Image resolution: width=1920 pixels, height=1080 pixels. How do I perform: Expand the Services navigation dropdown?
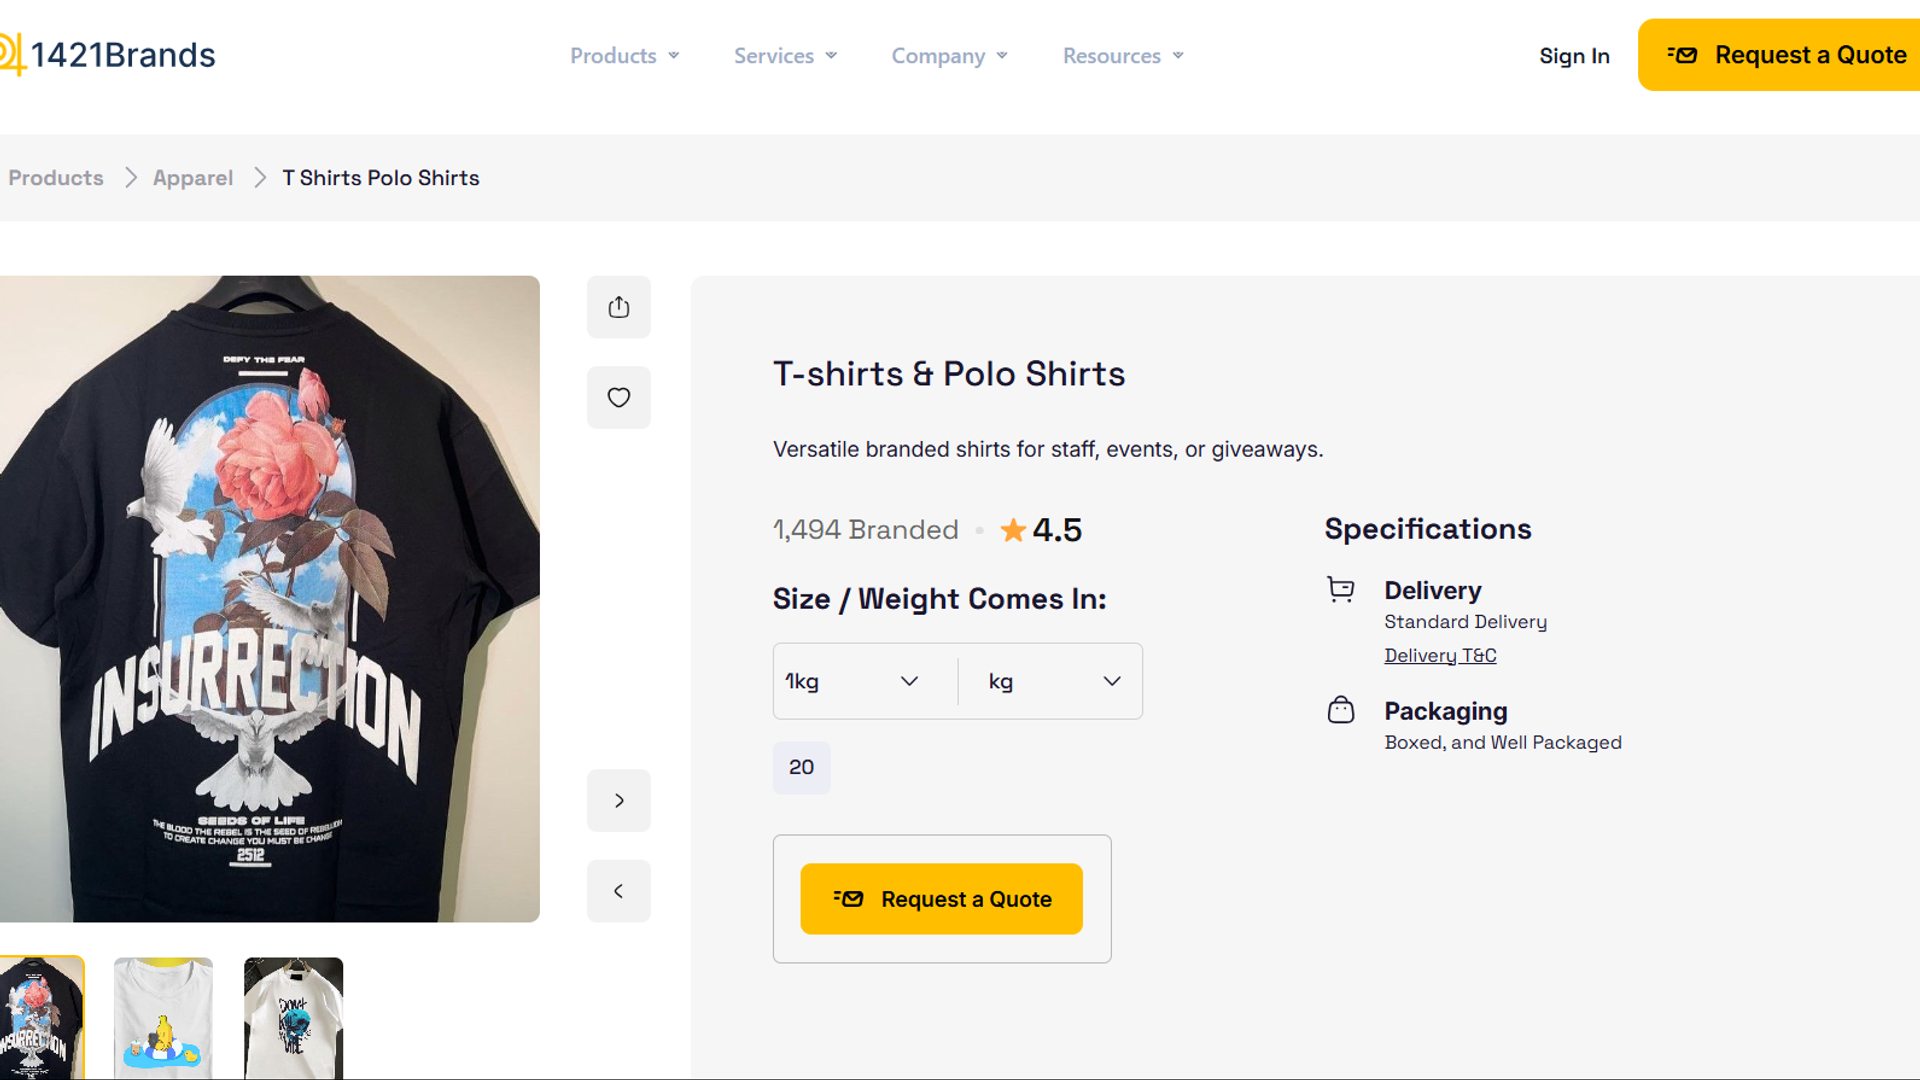785,56
